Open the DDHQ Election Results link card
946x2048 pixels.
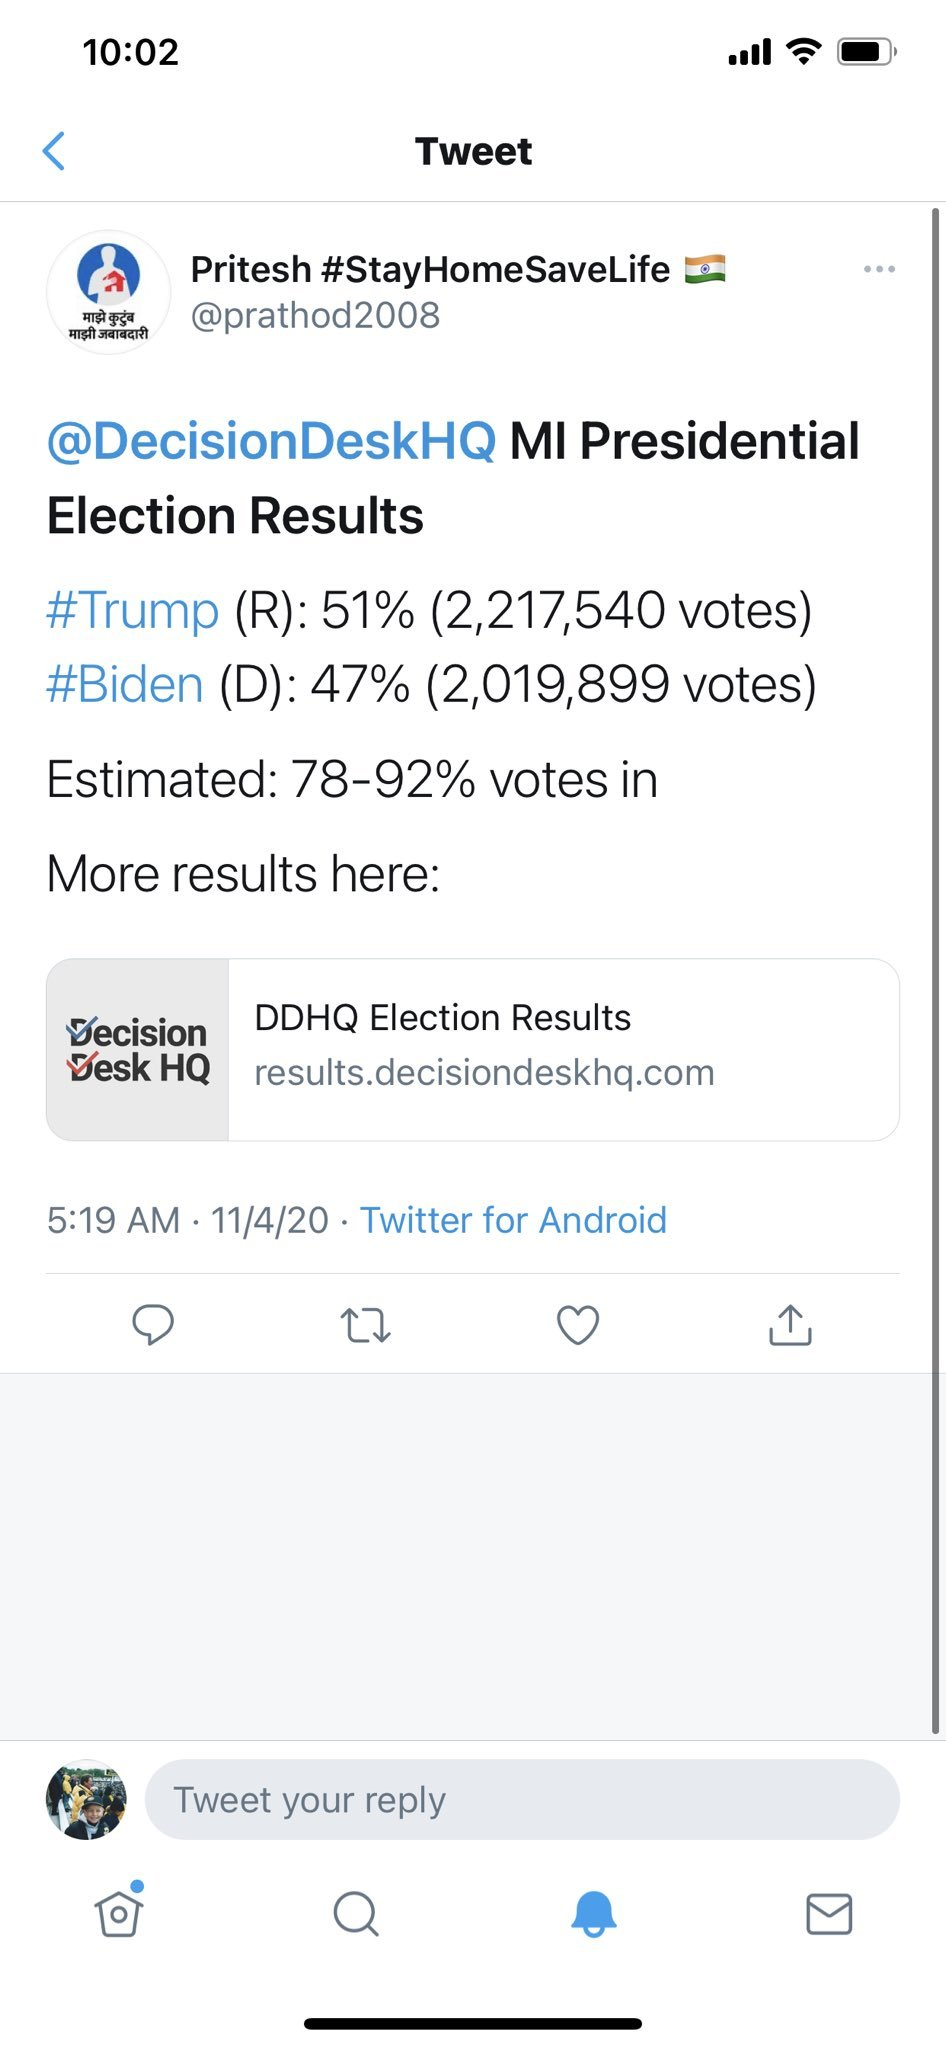(x=473, y=1050)
